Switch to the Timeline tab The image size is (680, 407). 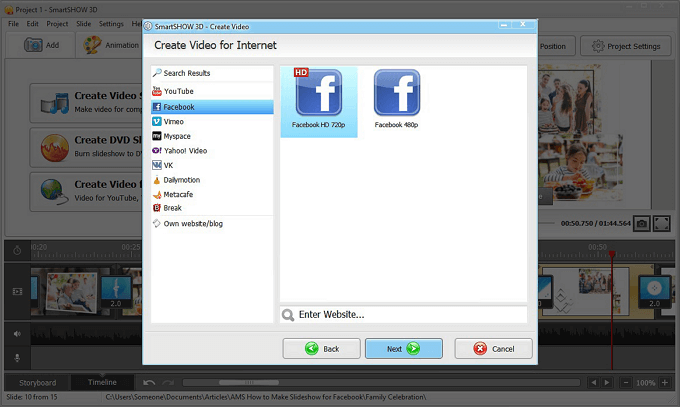pyautogui.click(x=102, y=382)
